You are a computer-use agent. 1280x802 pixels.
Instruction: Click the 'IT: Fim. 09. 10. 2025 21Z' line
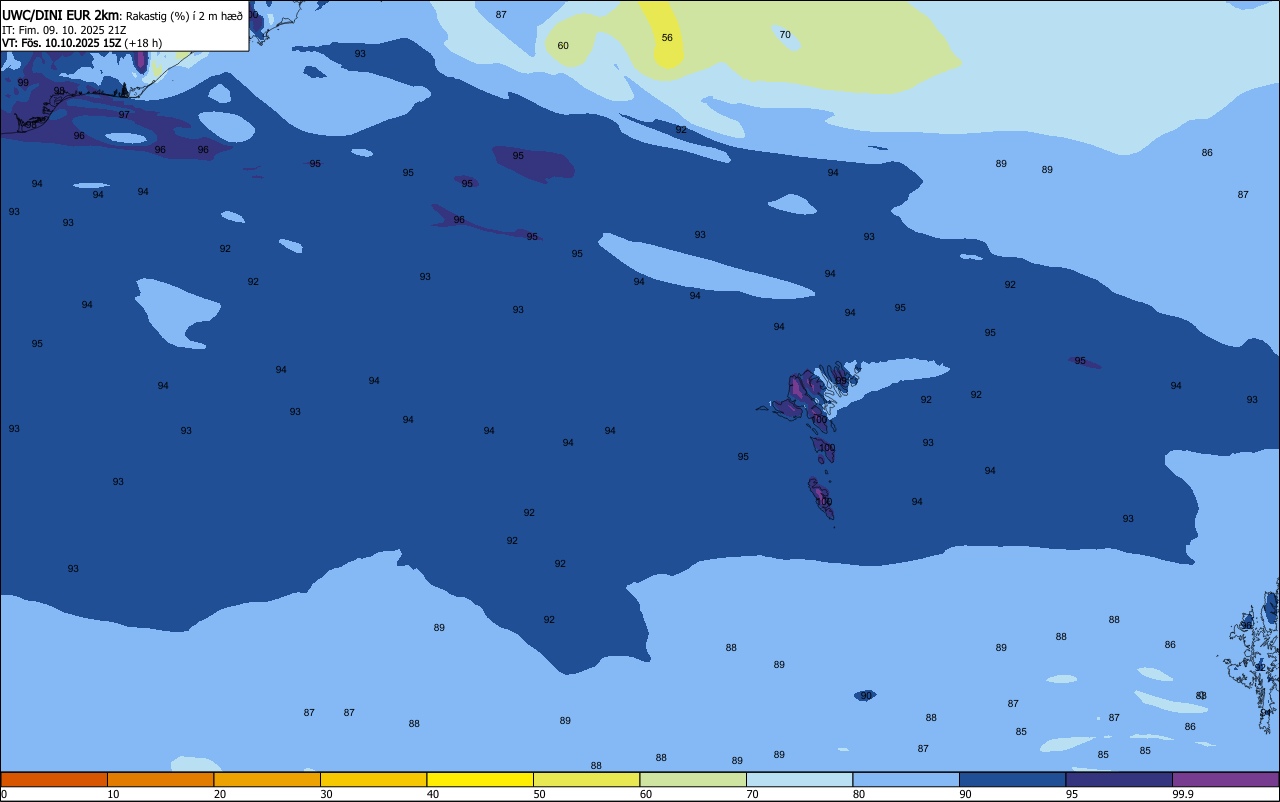(64, 30)
